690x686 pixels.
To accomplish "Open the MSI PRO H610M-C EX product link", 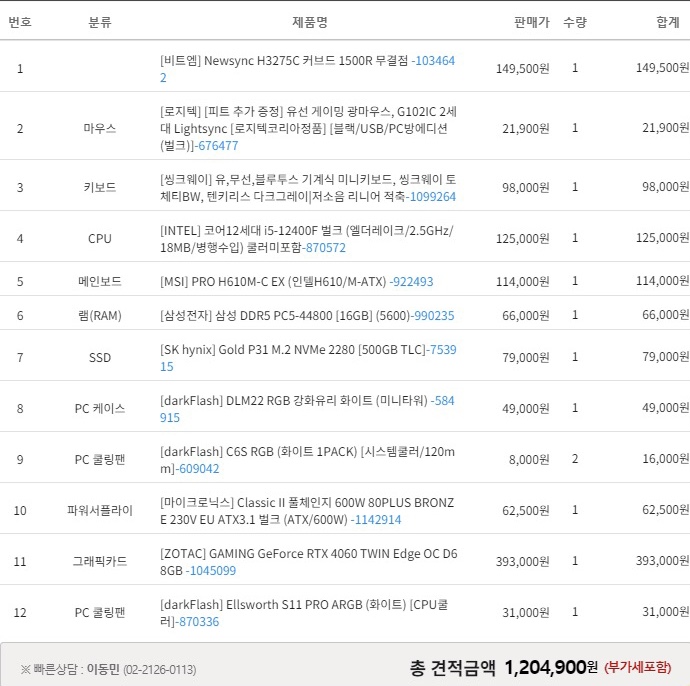I will click(x=297, y=282).
